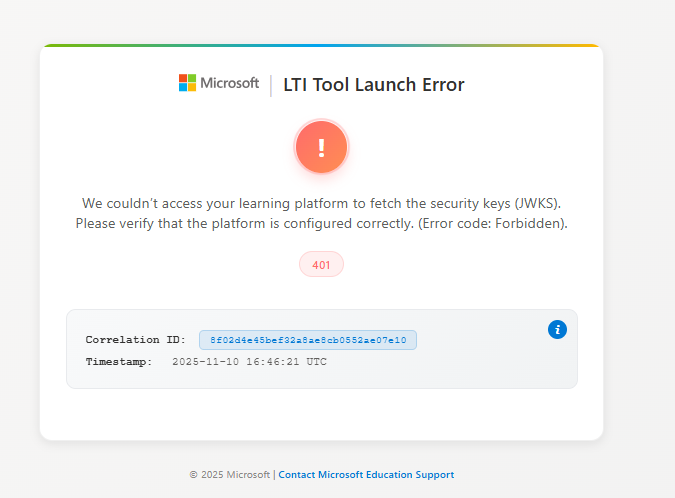Click the Correlation ID label

(x=136, y=340)
